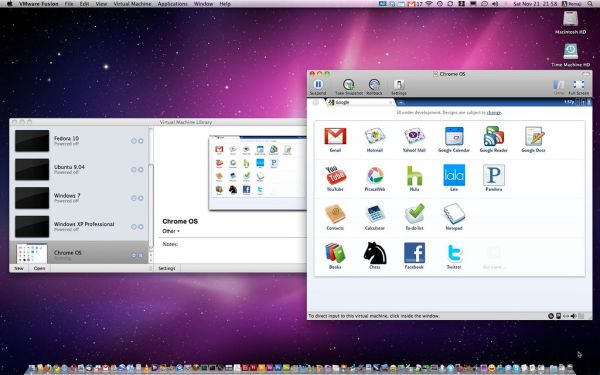
Task: Open the Google Docs app icon
Action: pos(533,140)
